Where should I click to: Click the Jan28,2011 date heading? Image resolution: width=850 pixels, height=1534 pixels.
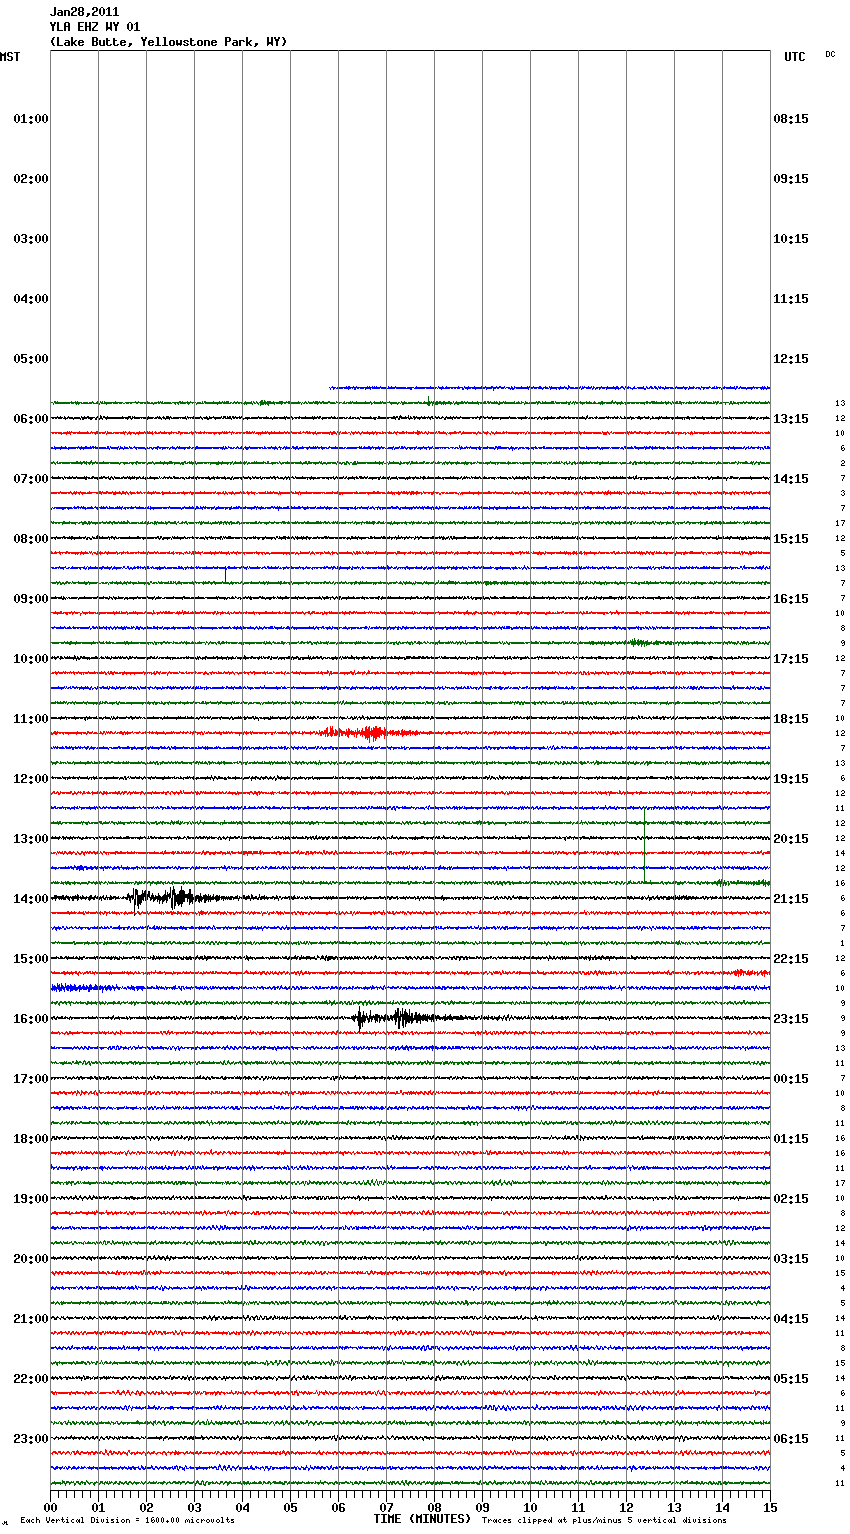[84, 12]
